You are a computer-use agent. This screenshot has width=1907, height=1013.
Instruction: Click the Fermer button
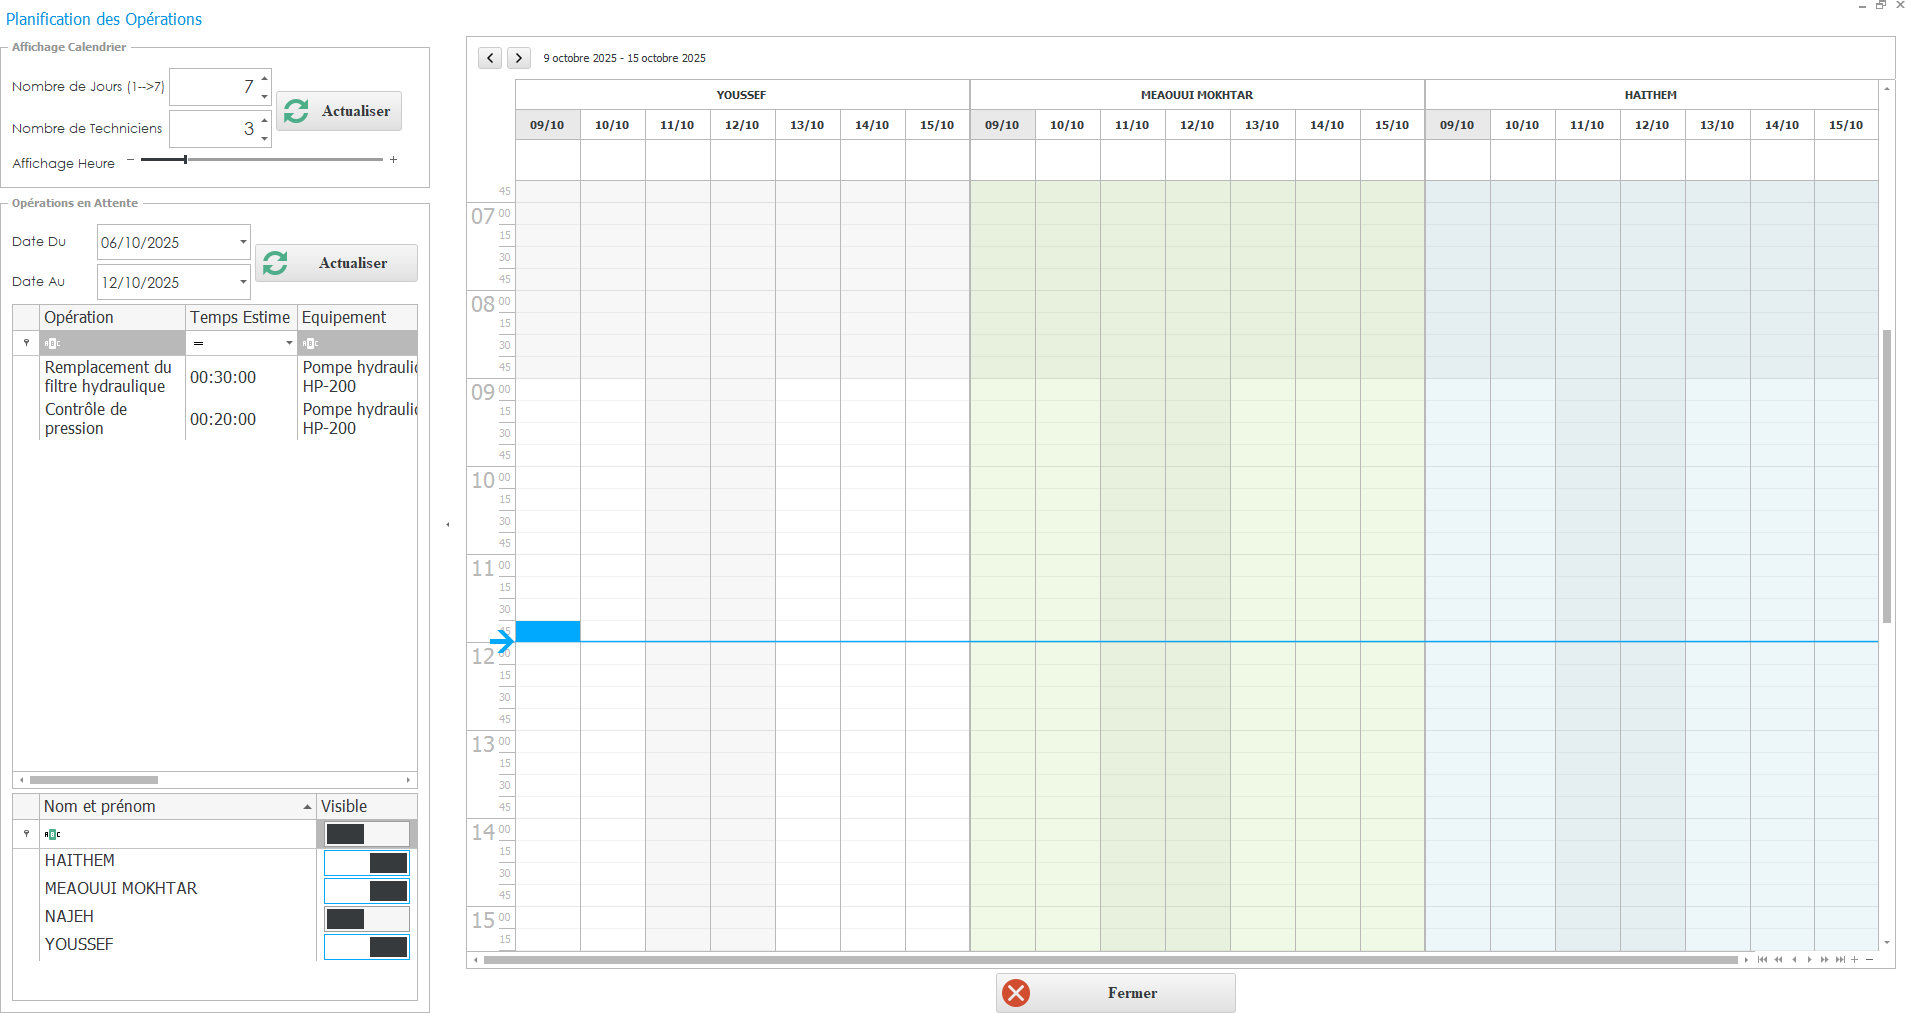(1115, 993)
